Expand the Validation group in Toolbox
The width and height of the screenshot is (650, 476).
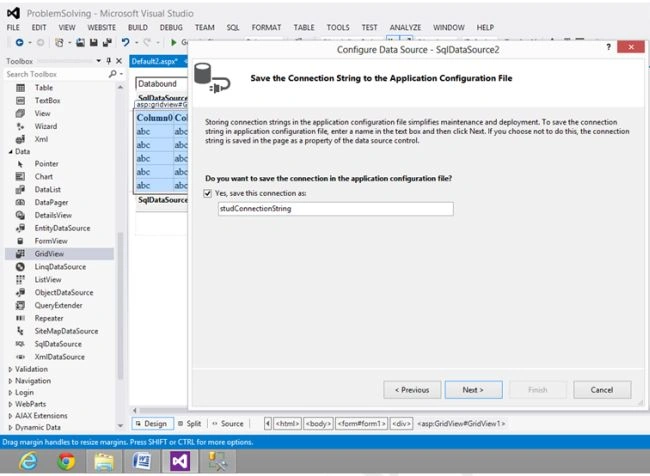pyautogui.click(x=10, y=369)
